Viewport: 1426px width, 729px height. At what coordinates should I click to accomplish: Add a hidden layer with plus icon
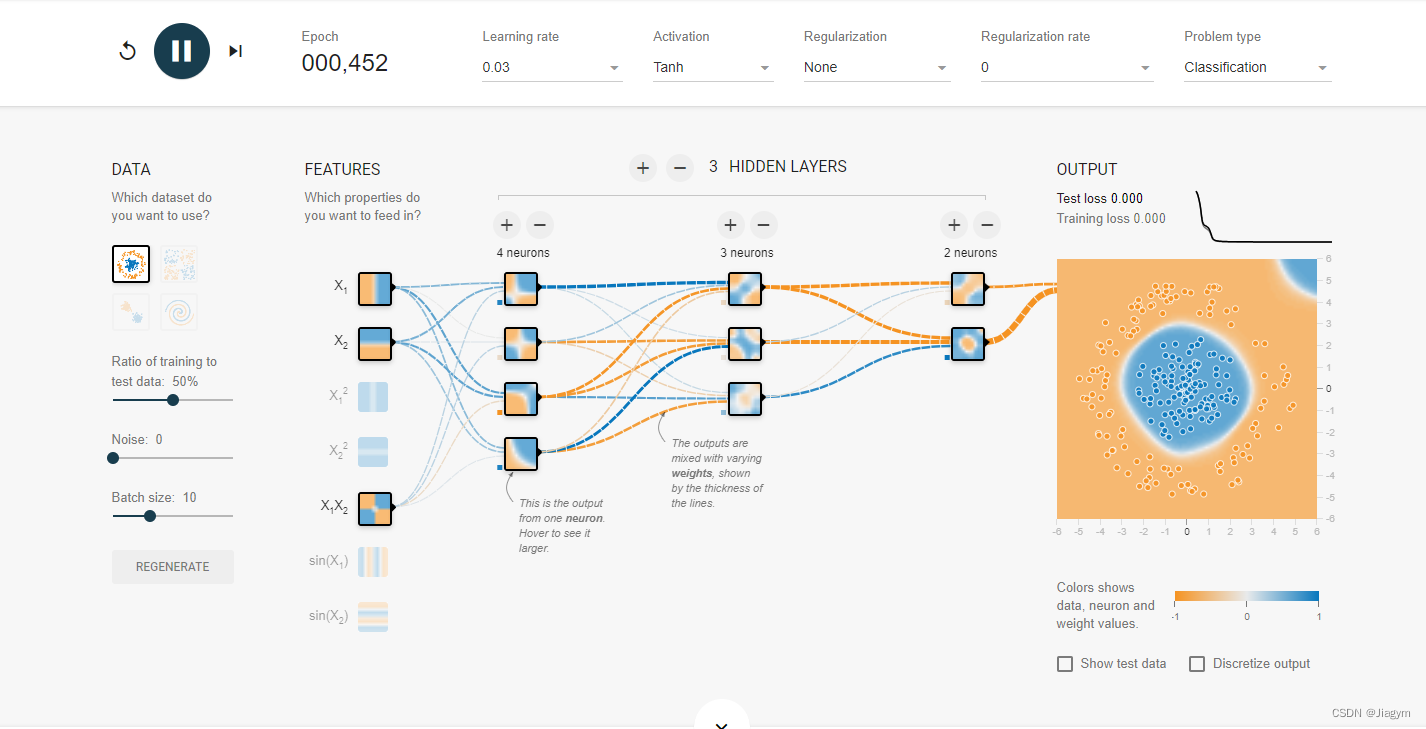tap(643, 168)
